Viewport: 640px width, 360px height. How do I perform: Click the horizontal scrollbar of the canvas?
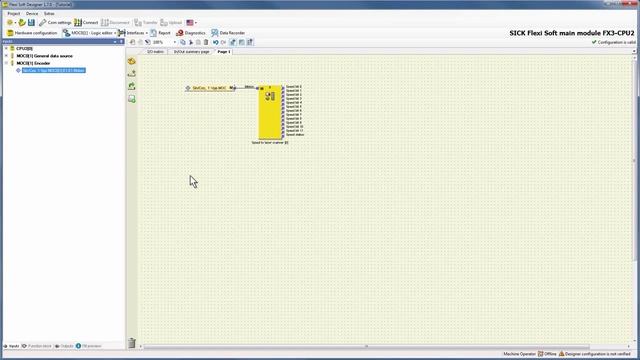click(366, 347)
